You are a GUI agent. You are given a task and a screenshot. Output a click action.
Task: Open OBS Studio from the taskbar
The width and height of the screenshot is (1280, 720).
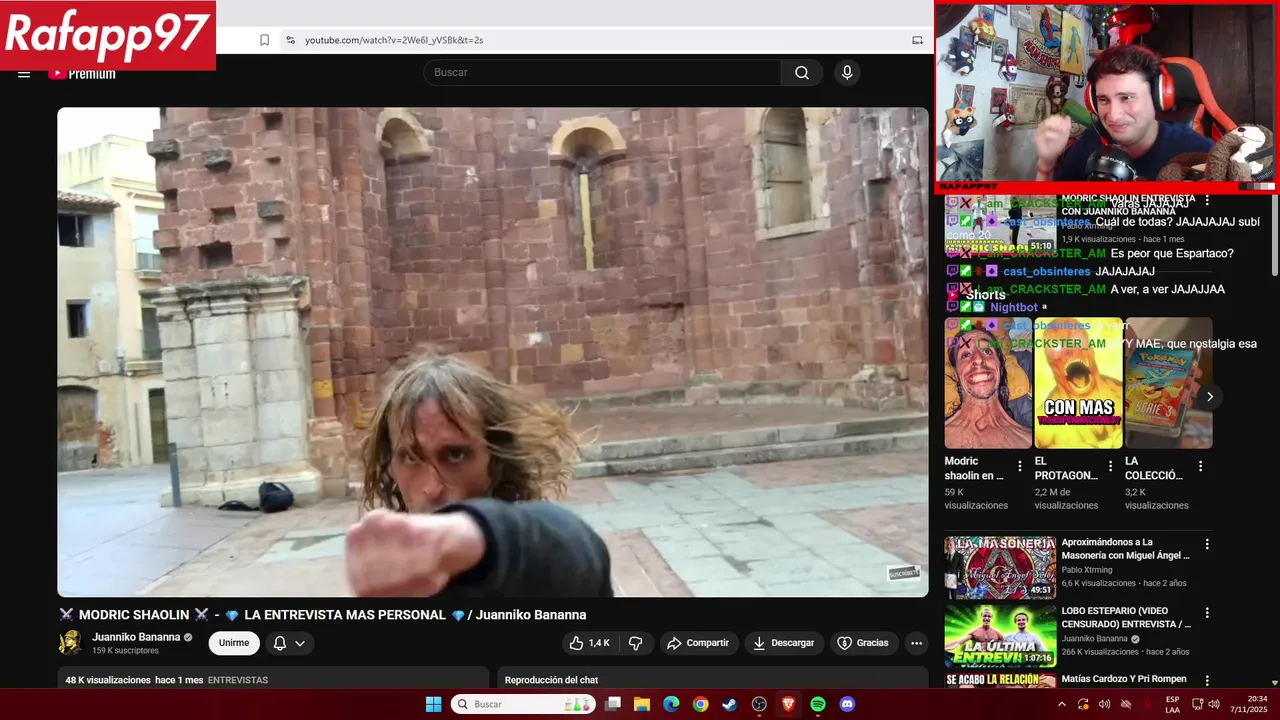pos(759,704)
